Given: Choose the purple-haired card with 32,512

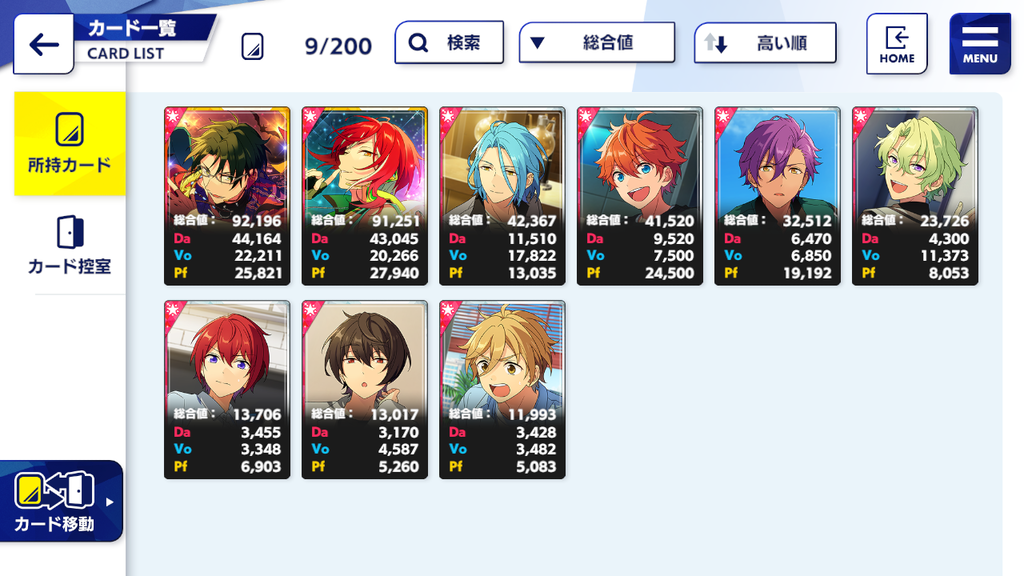Looking at the screenshot, I should [777, 196].
